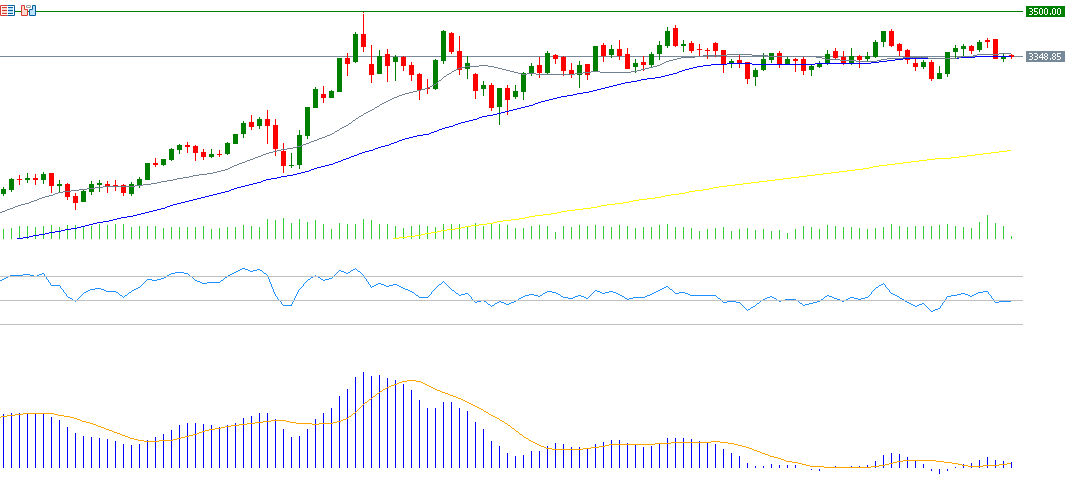Image resolution: width=1067 pixels, height=503 pixels.
Task: Click the gray 3348.85 current price label
Action: [x=1044, y=57]
